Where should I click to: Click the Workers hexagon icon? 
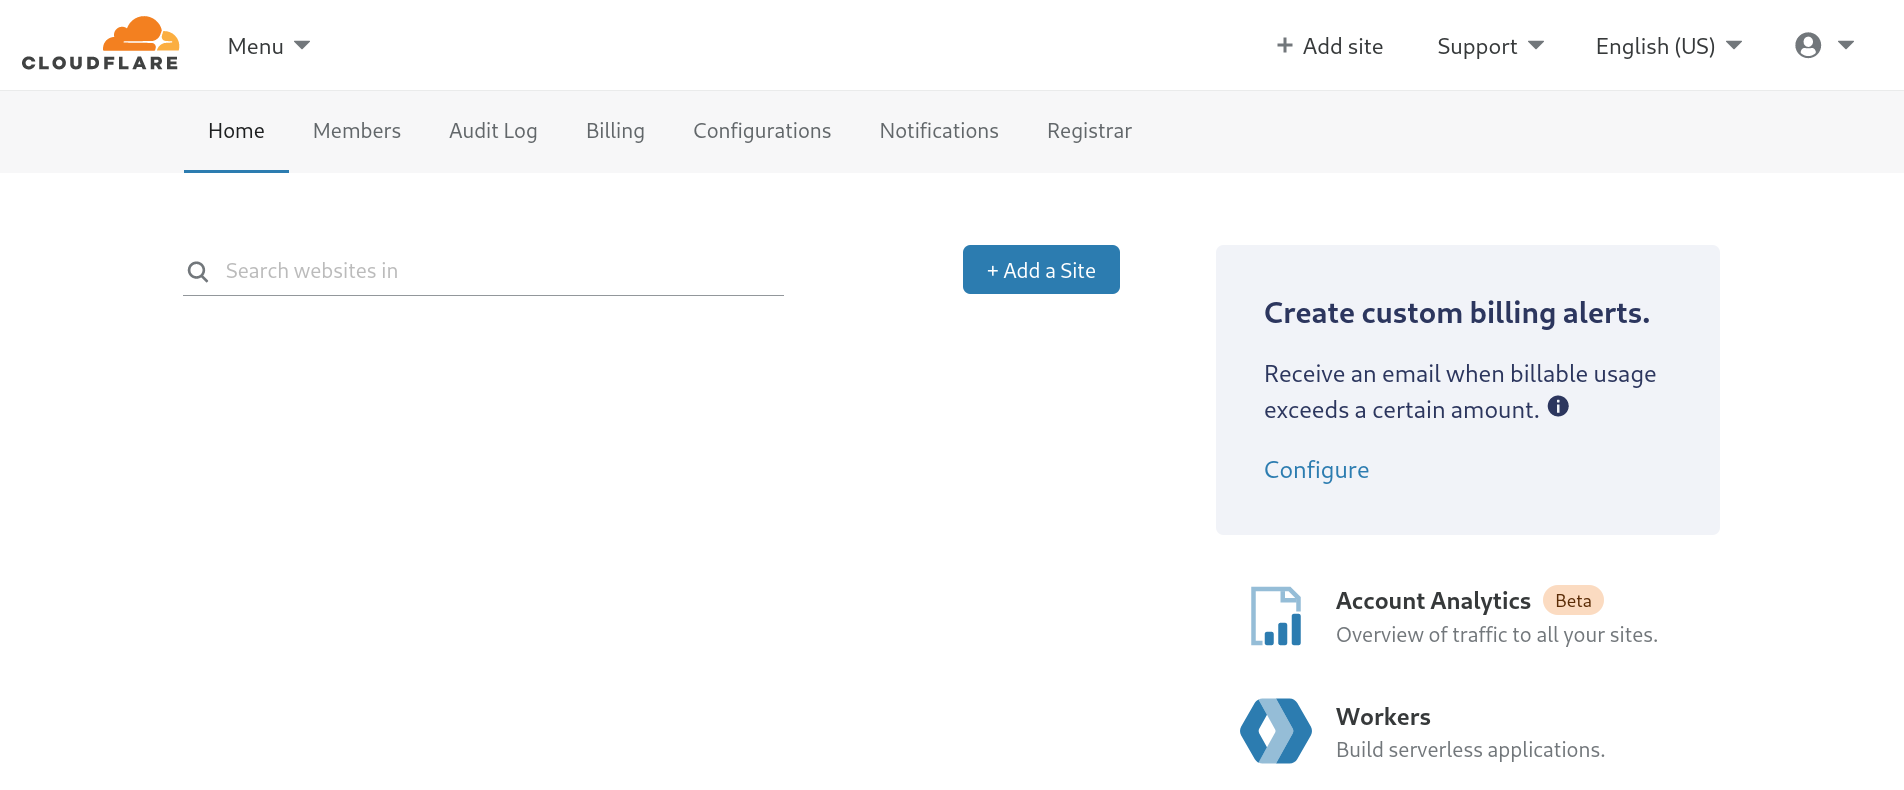(1276, 731)
